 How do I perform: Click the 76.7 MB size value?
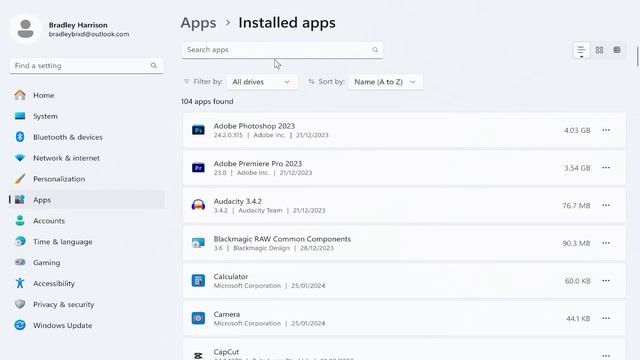[x=576, y=205]
